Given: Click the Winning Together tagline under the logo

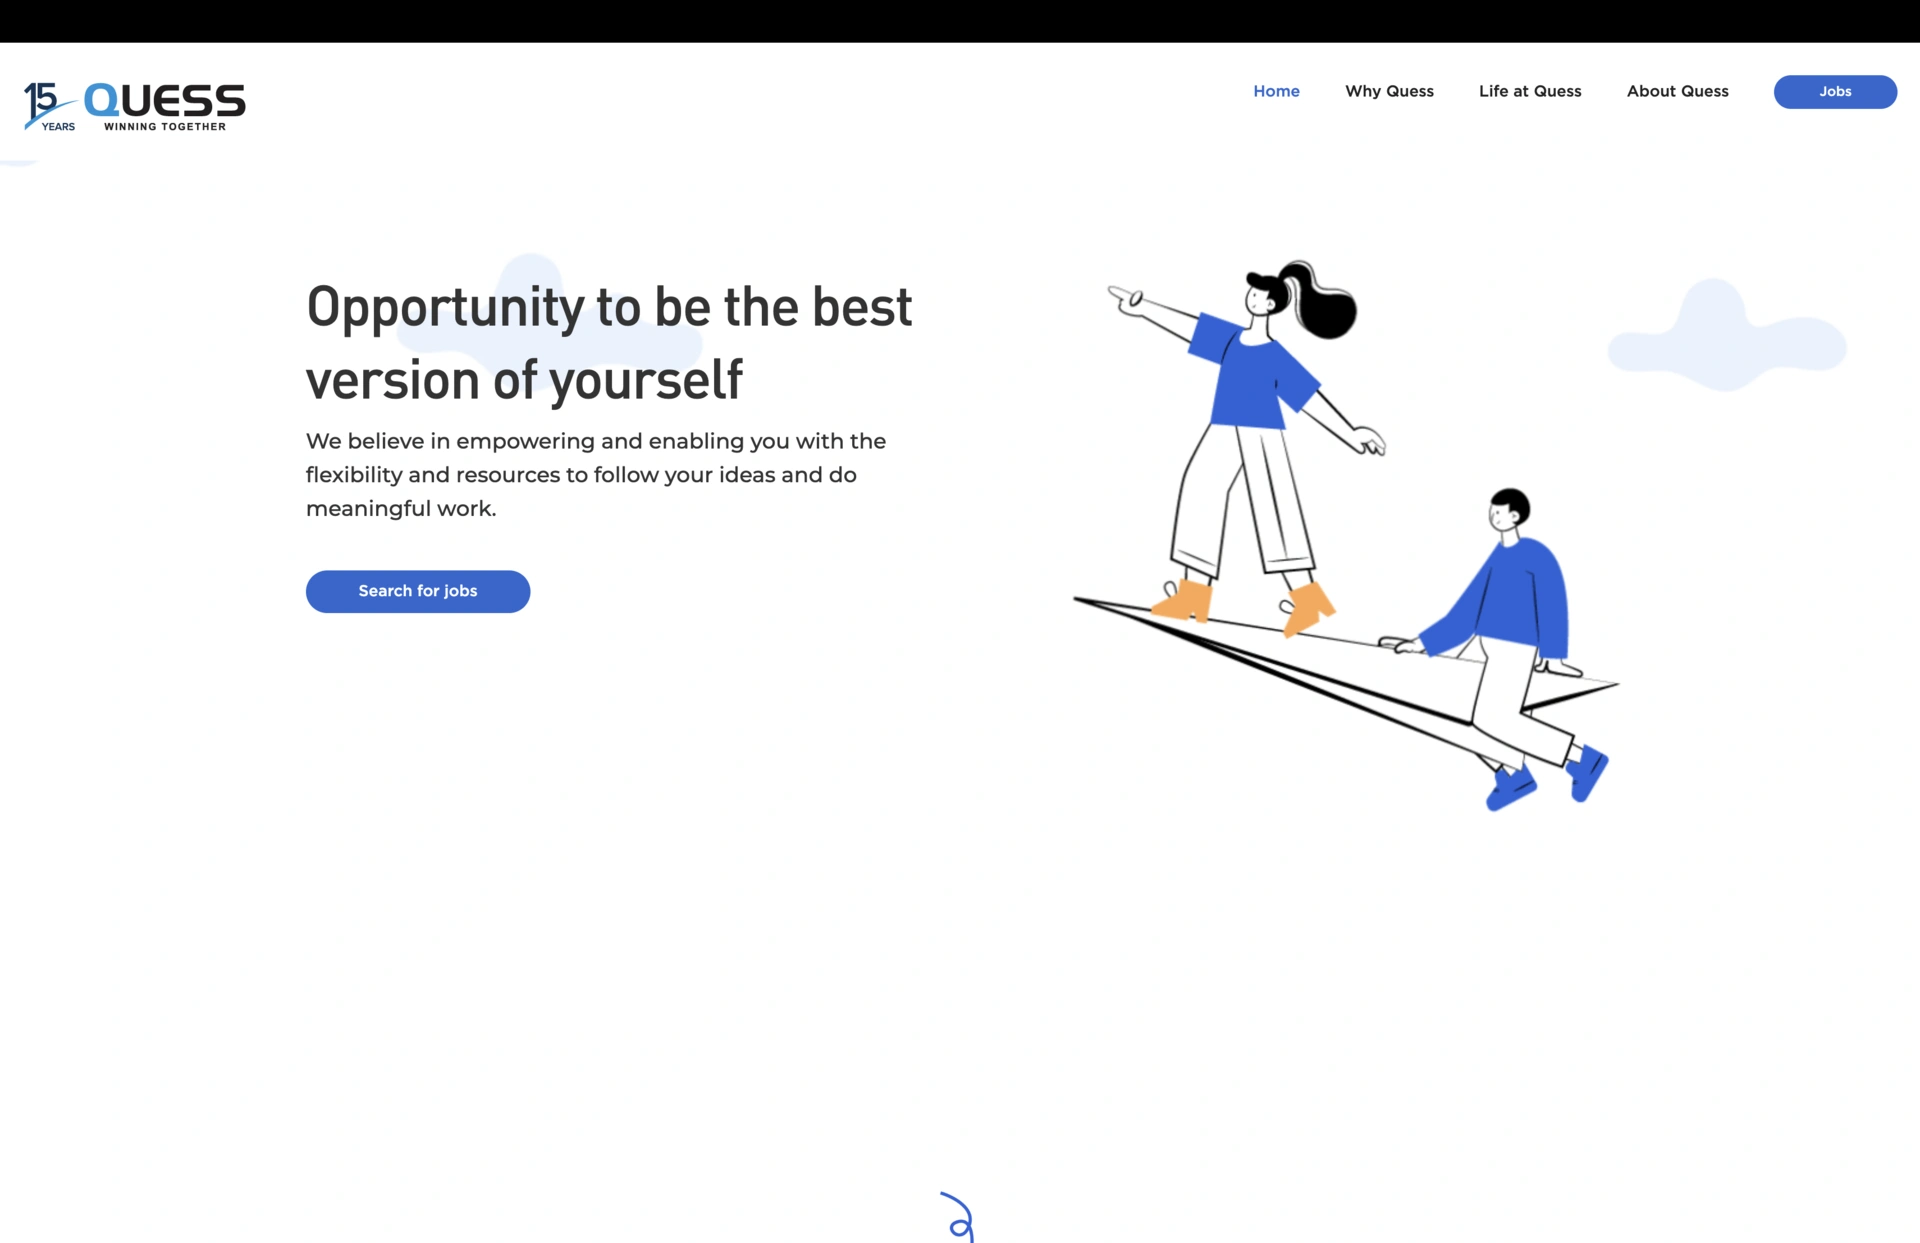Looking at the screenshot, I should click(165, 127).
